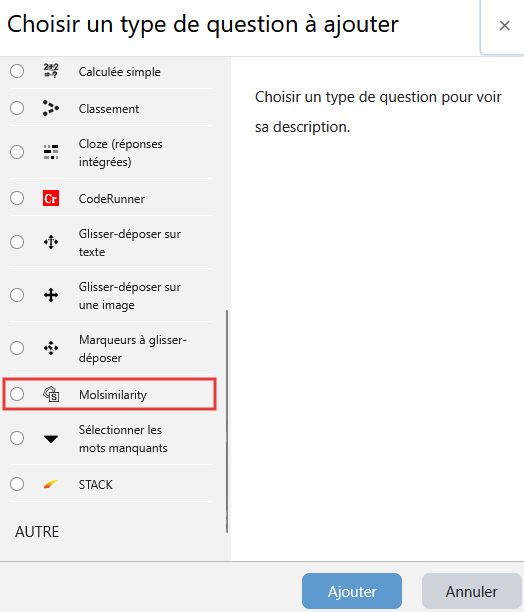
Task: Close the question type dialog
Action: pyautogui.click(x=504, y=26)
